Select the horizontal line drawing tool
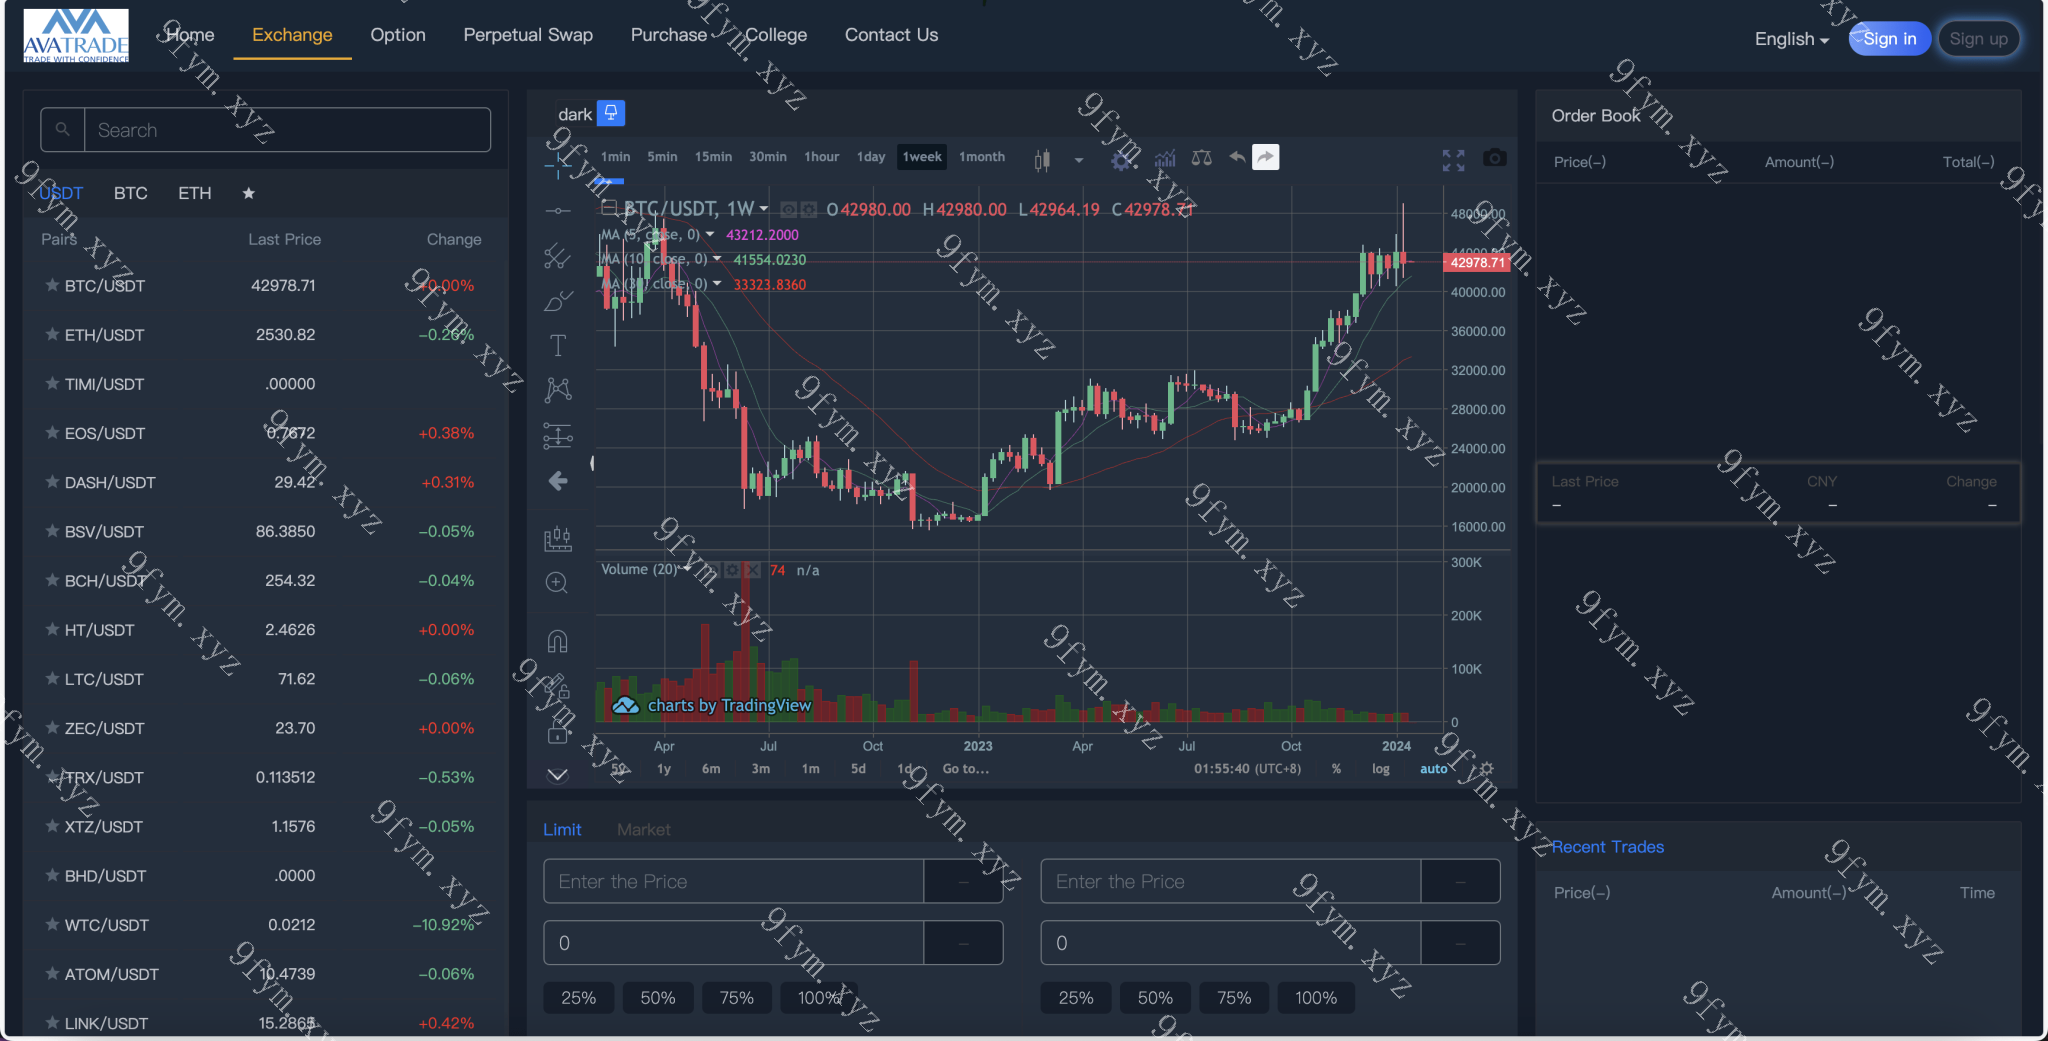 [558, 211]
